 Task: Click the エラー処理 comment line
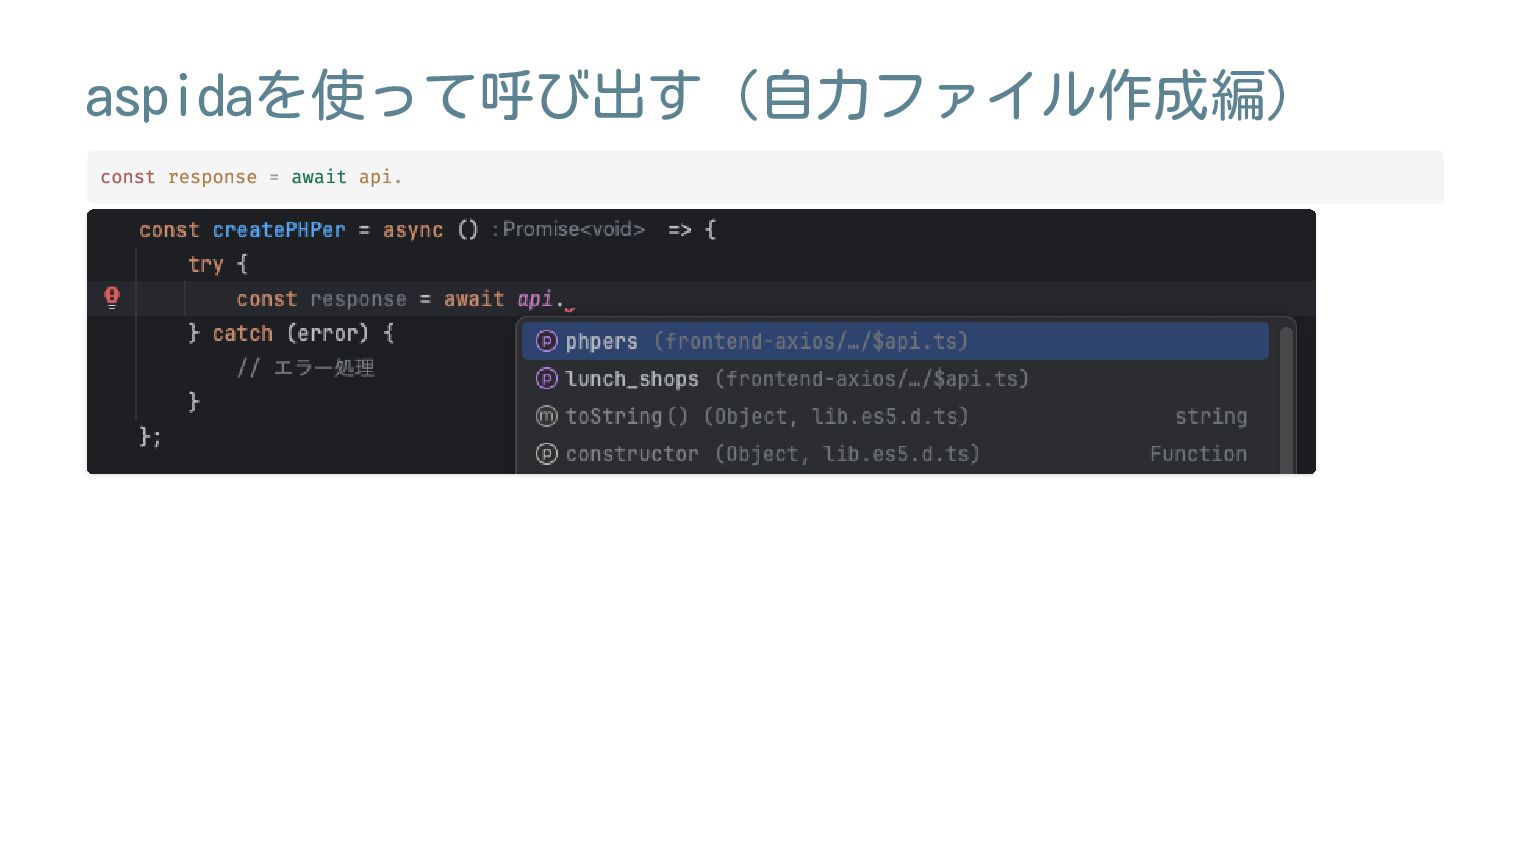click(306, 368)
